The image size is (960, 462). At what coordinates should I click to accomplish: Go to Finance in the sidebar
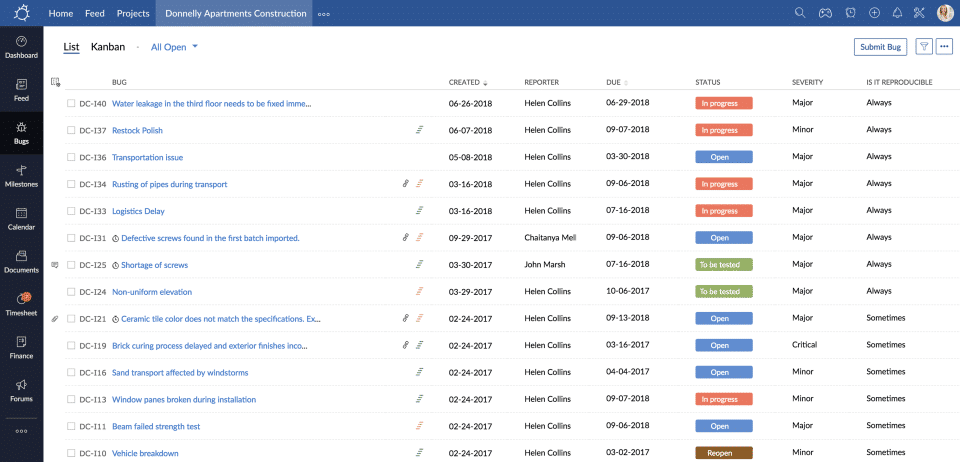tap(21, 346)
